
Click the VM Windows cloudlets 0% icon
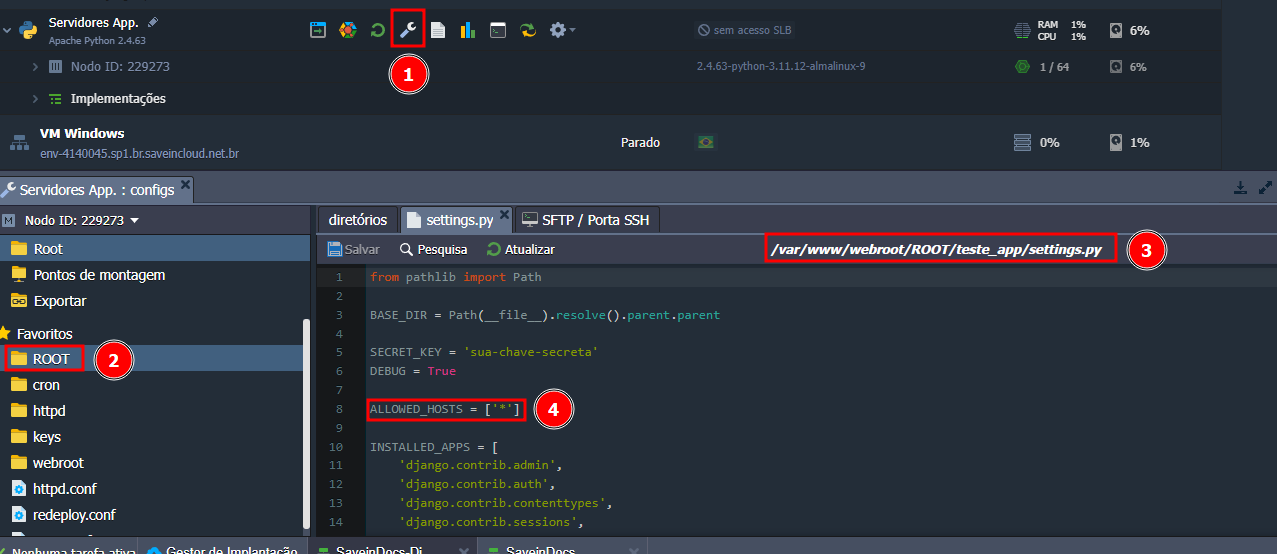tap(1022, 142)
